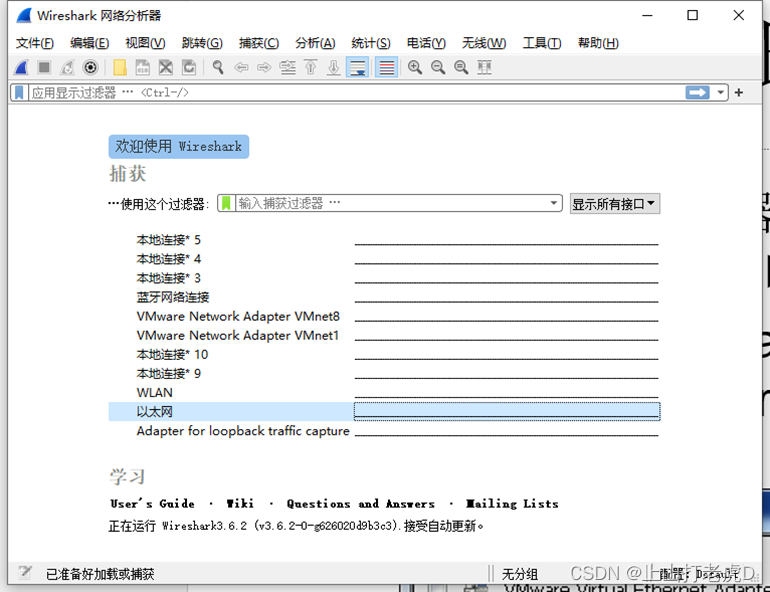Open the Mailing Lists link
The image size is (770, 592).
[512, 504]
